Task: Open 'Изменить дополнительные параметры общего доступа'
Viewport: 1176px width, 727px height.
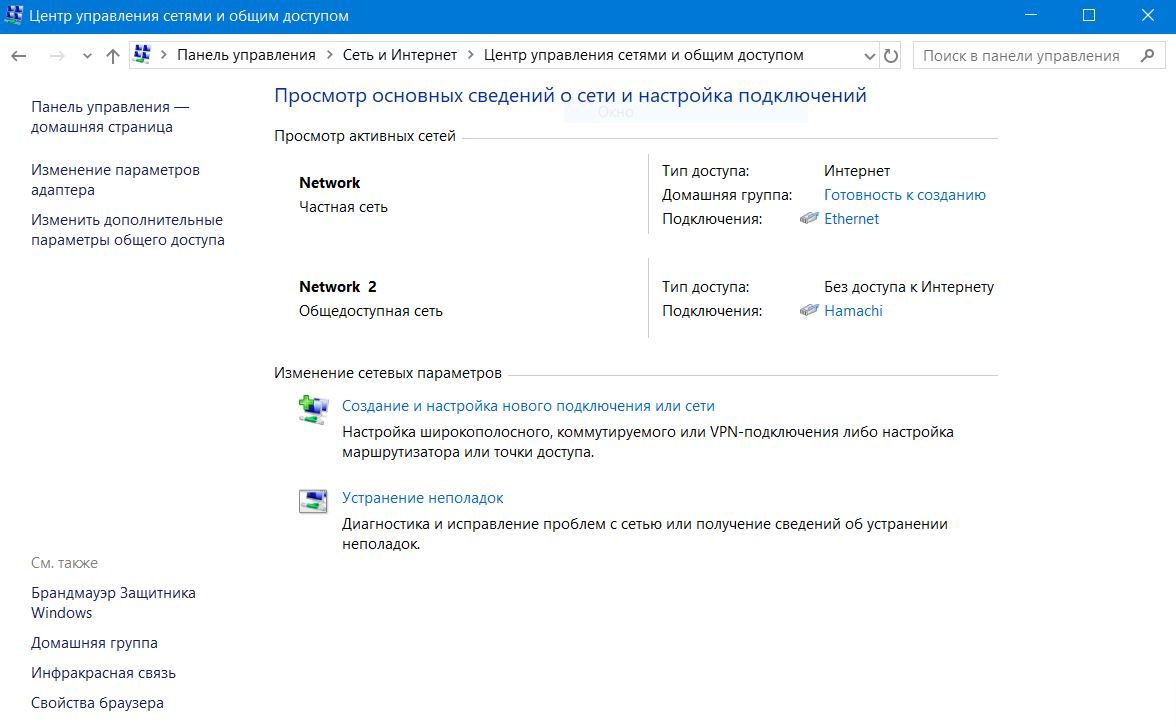Action: [x=128, y=230]
